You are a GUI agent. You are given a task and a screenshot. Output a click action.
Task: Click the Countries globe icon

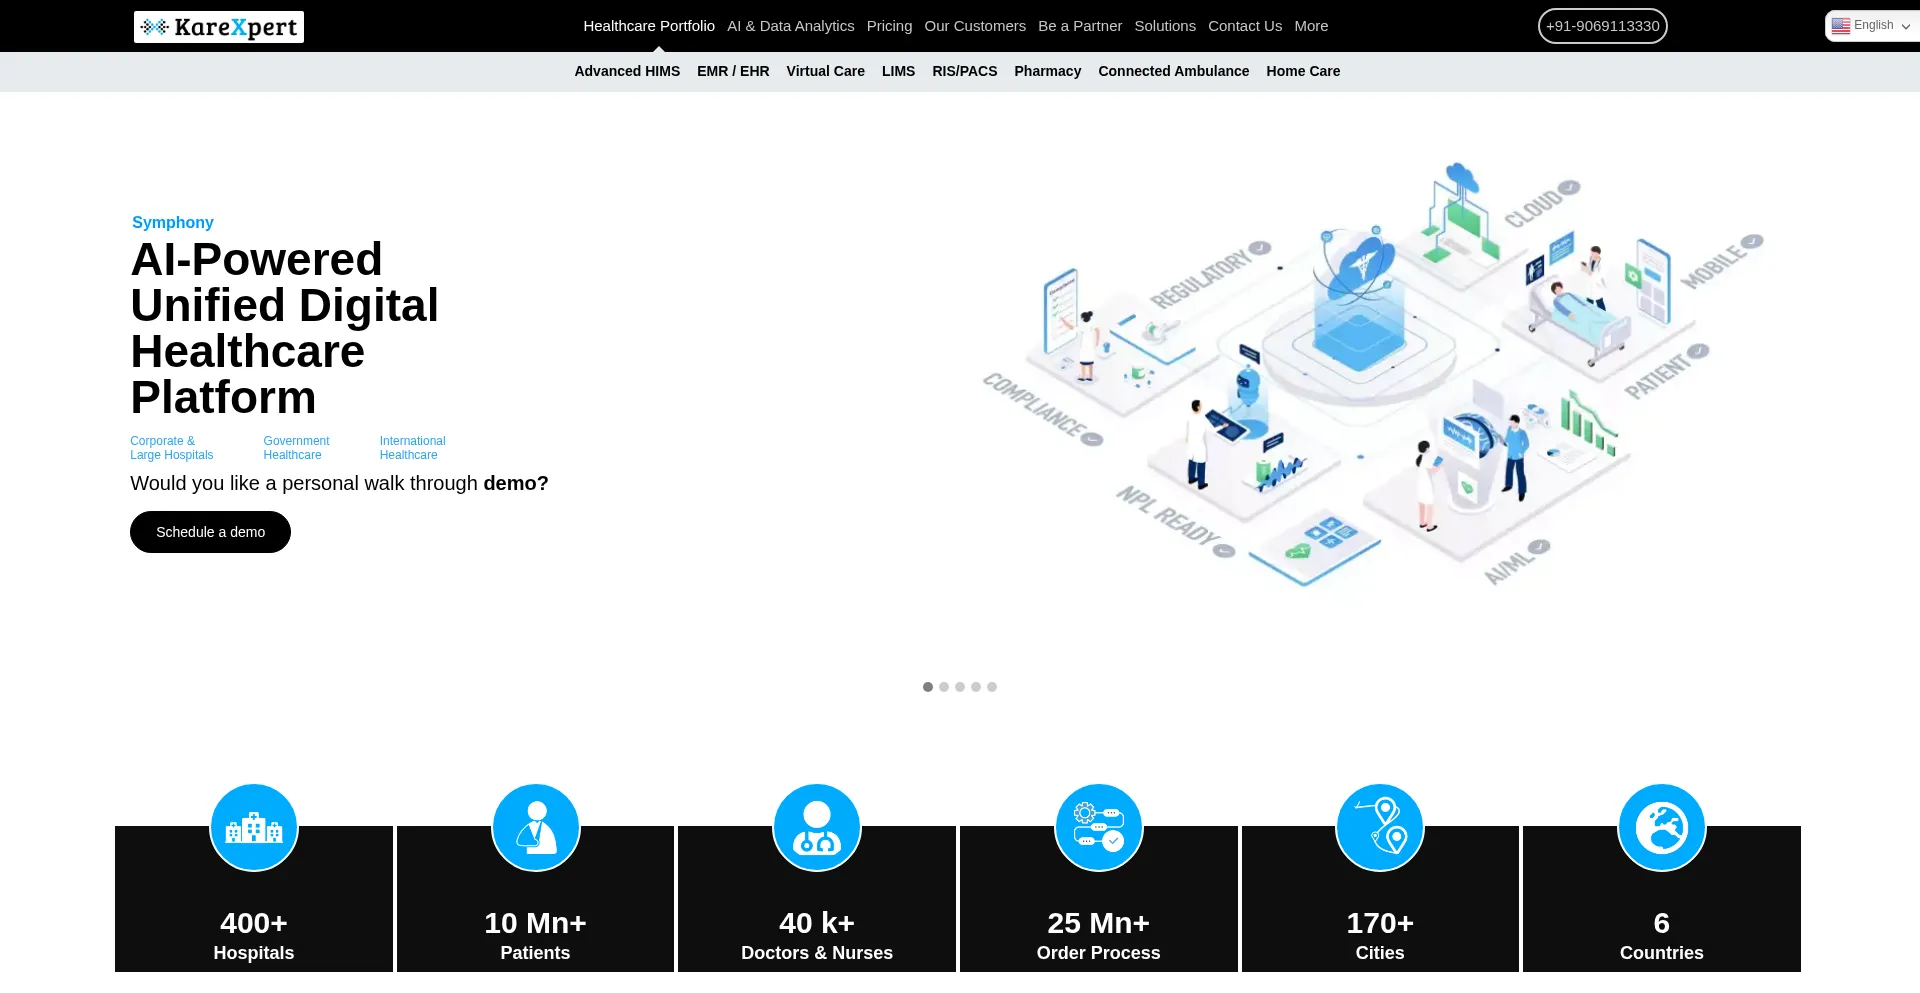1662,828
